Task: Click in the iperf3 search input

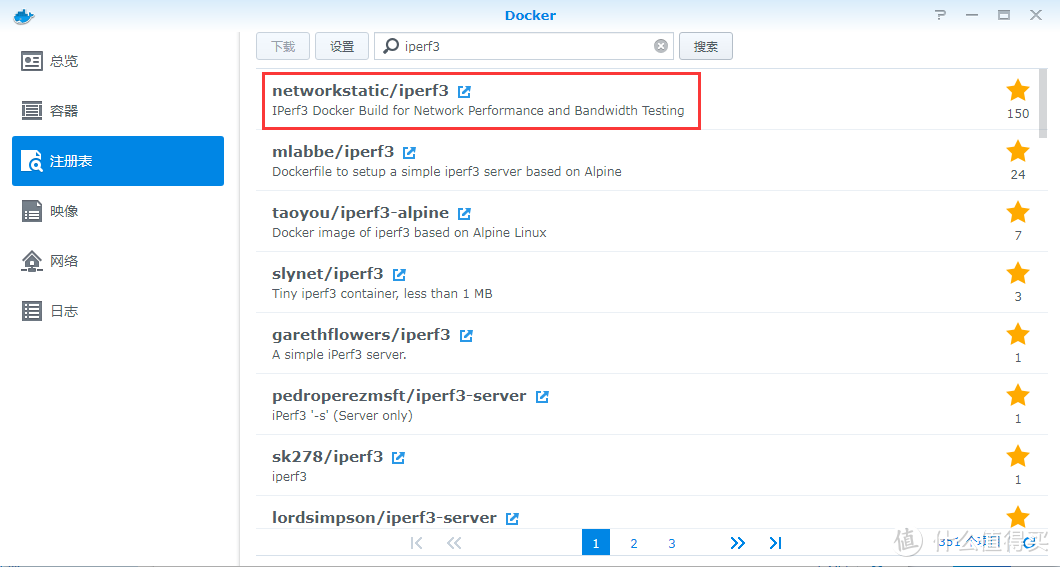Action: 524,46
